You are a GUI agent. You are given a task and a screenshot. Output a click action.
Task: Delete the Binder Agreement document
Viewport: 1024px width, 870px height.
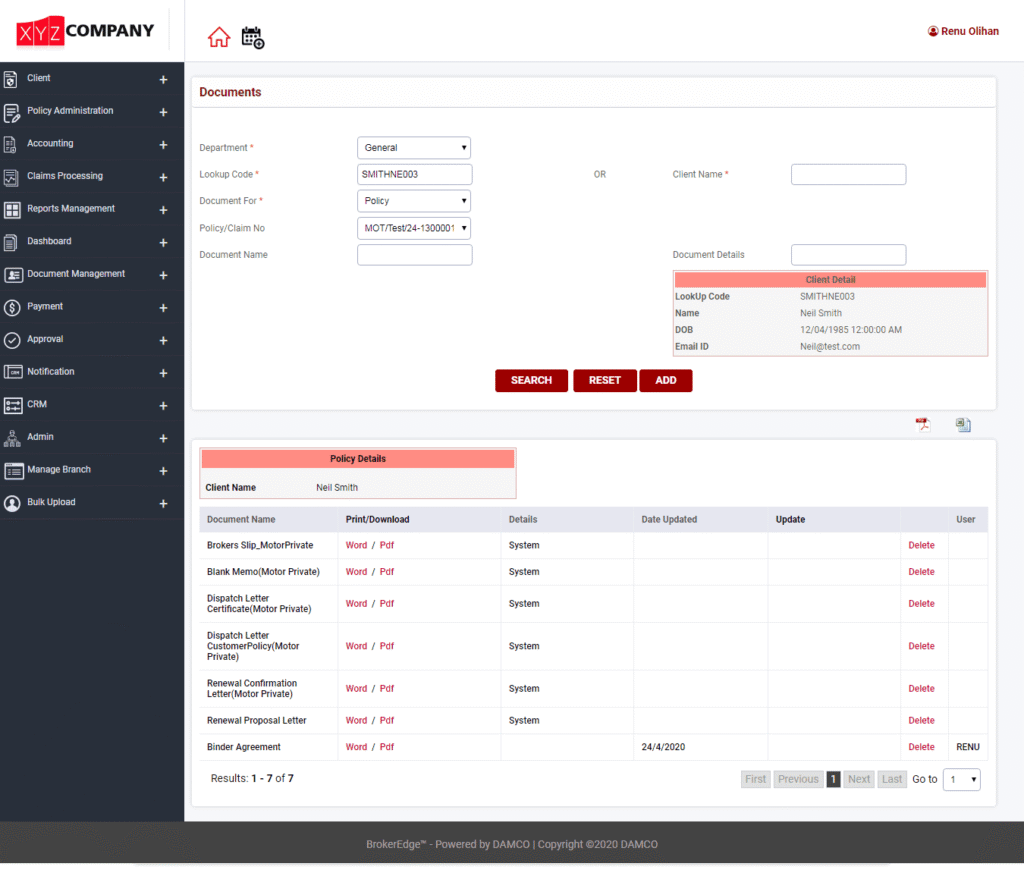pos(921,747)
